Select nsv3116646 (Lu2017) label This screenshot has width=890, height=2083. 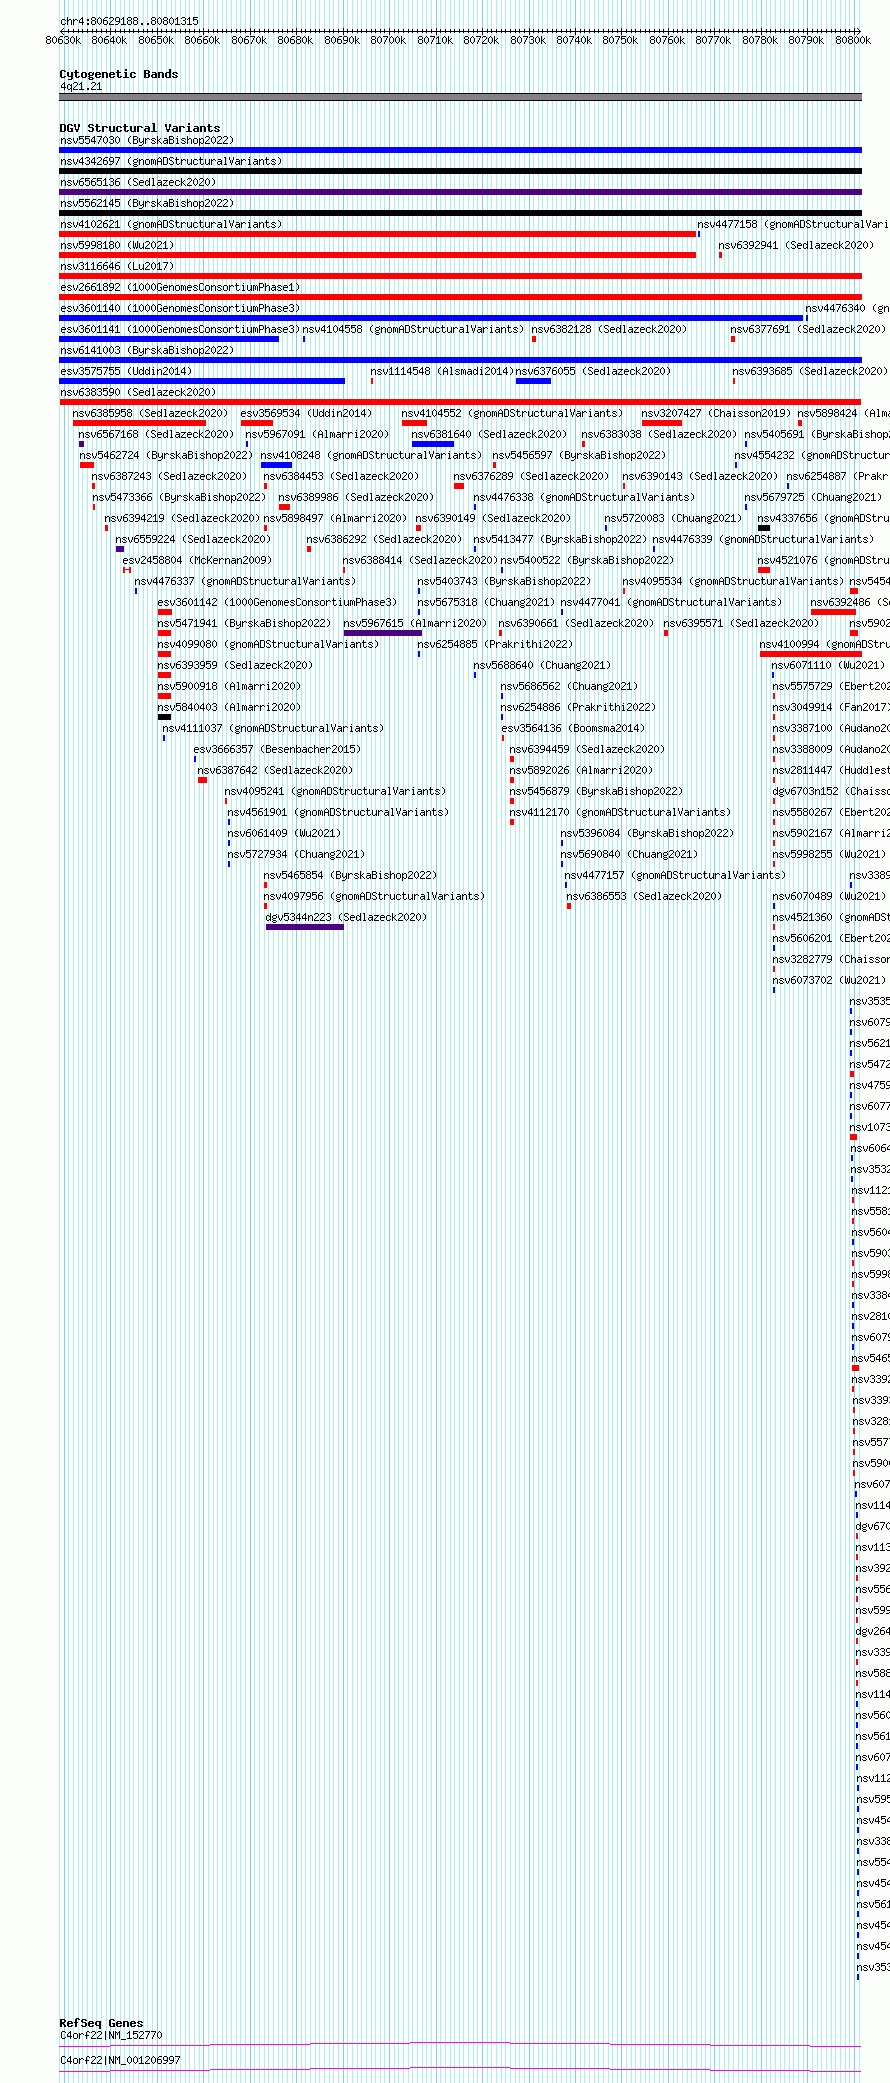point(116,266)
